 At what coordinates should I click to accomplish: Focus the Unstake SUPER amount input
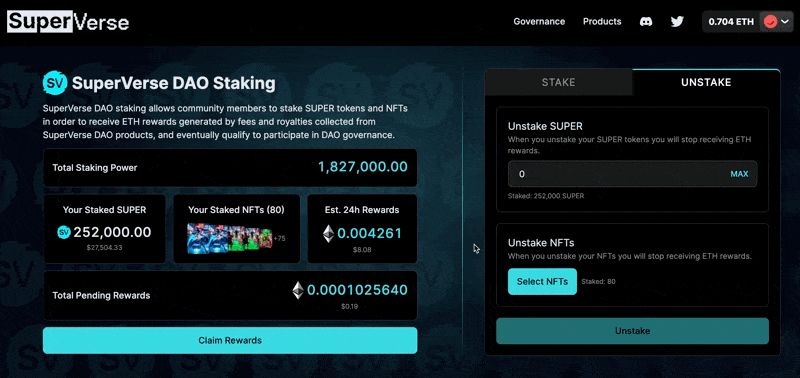[633, 174]
